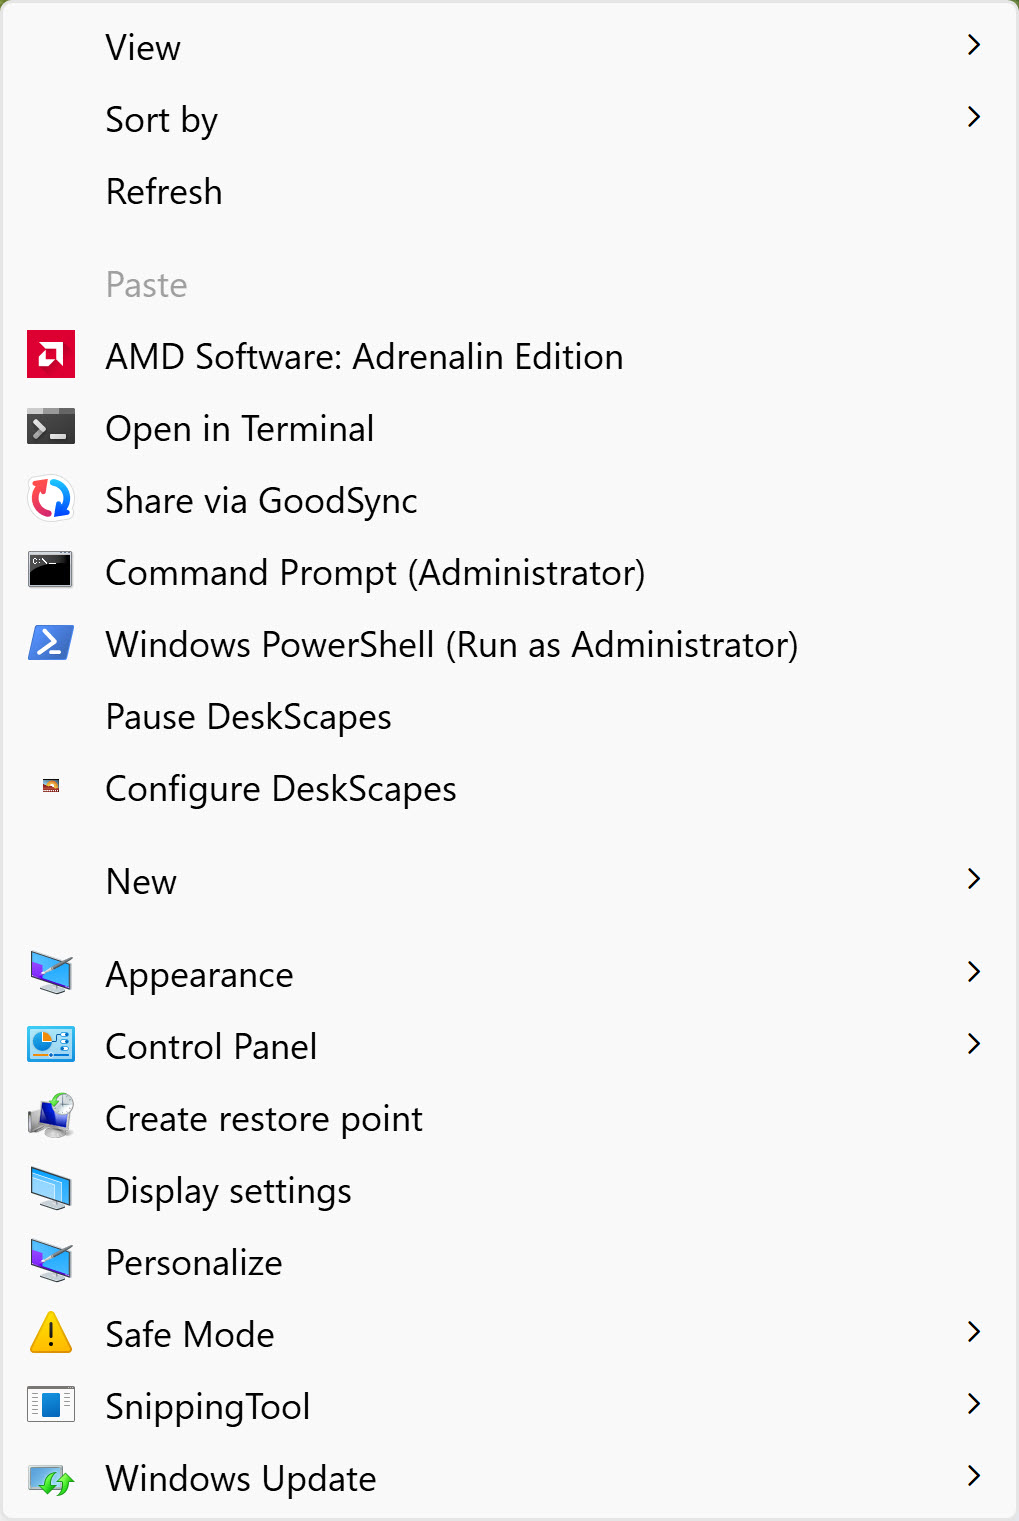Click the Command Prompt black window icon
The image size is (1019, 1521).
[x=51, y=571]
